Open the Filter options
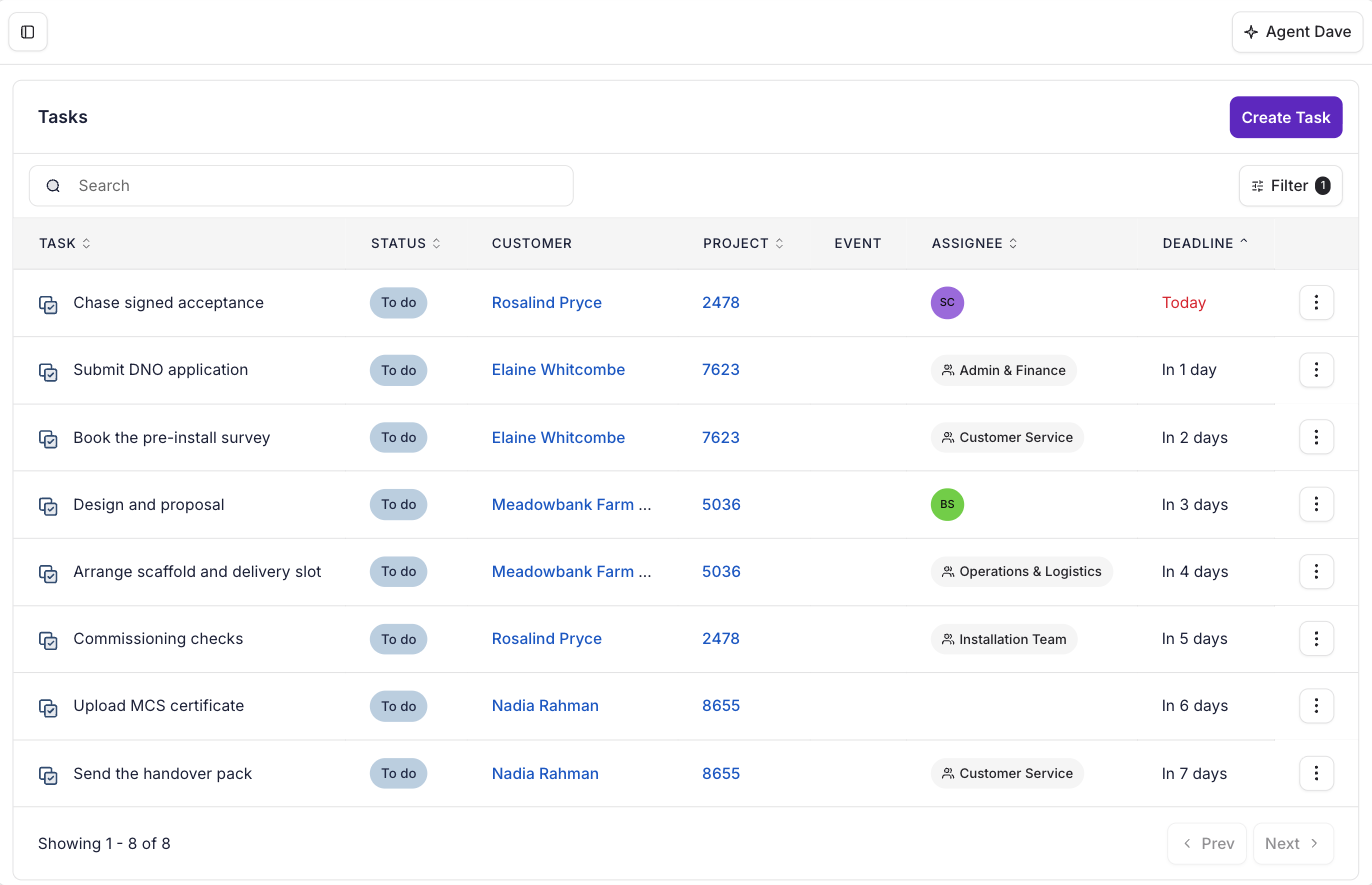 (1290, 186)
